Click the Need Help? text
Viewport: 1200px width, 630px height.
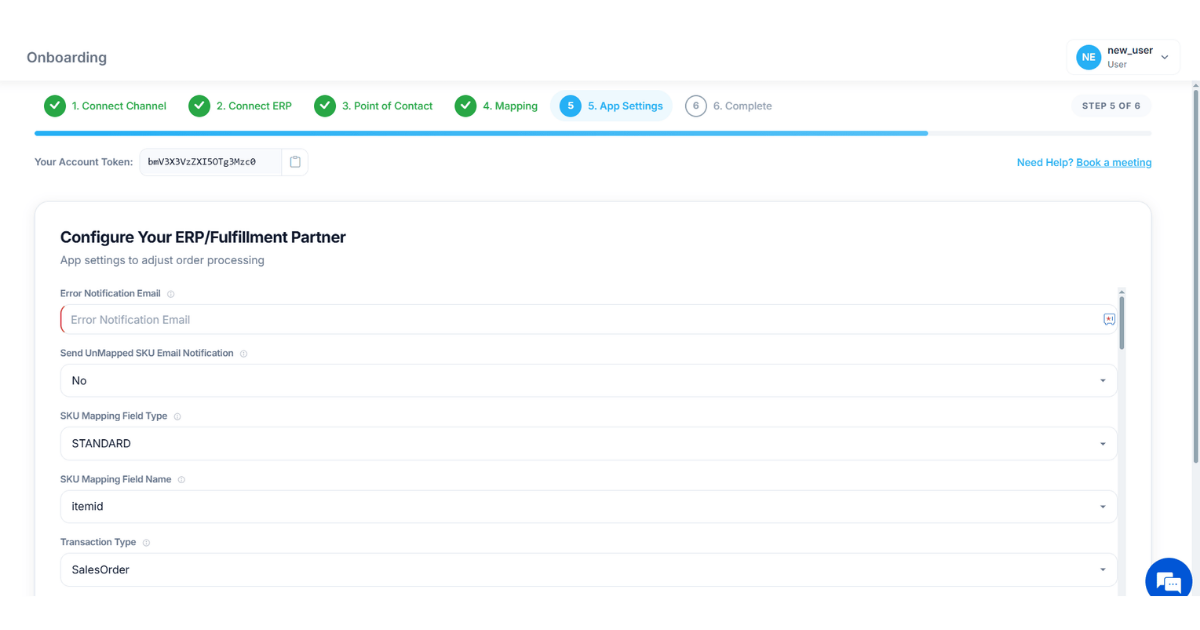(x=1045, y=162)
